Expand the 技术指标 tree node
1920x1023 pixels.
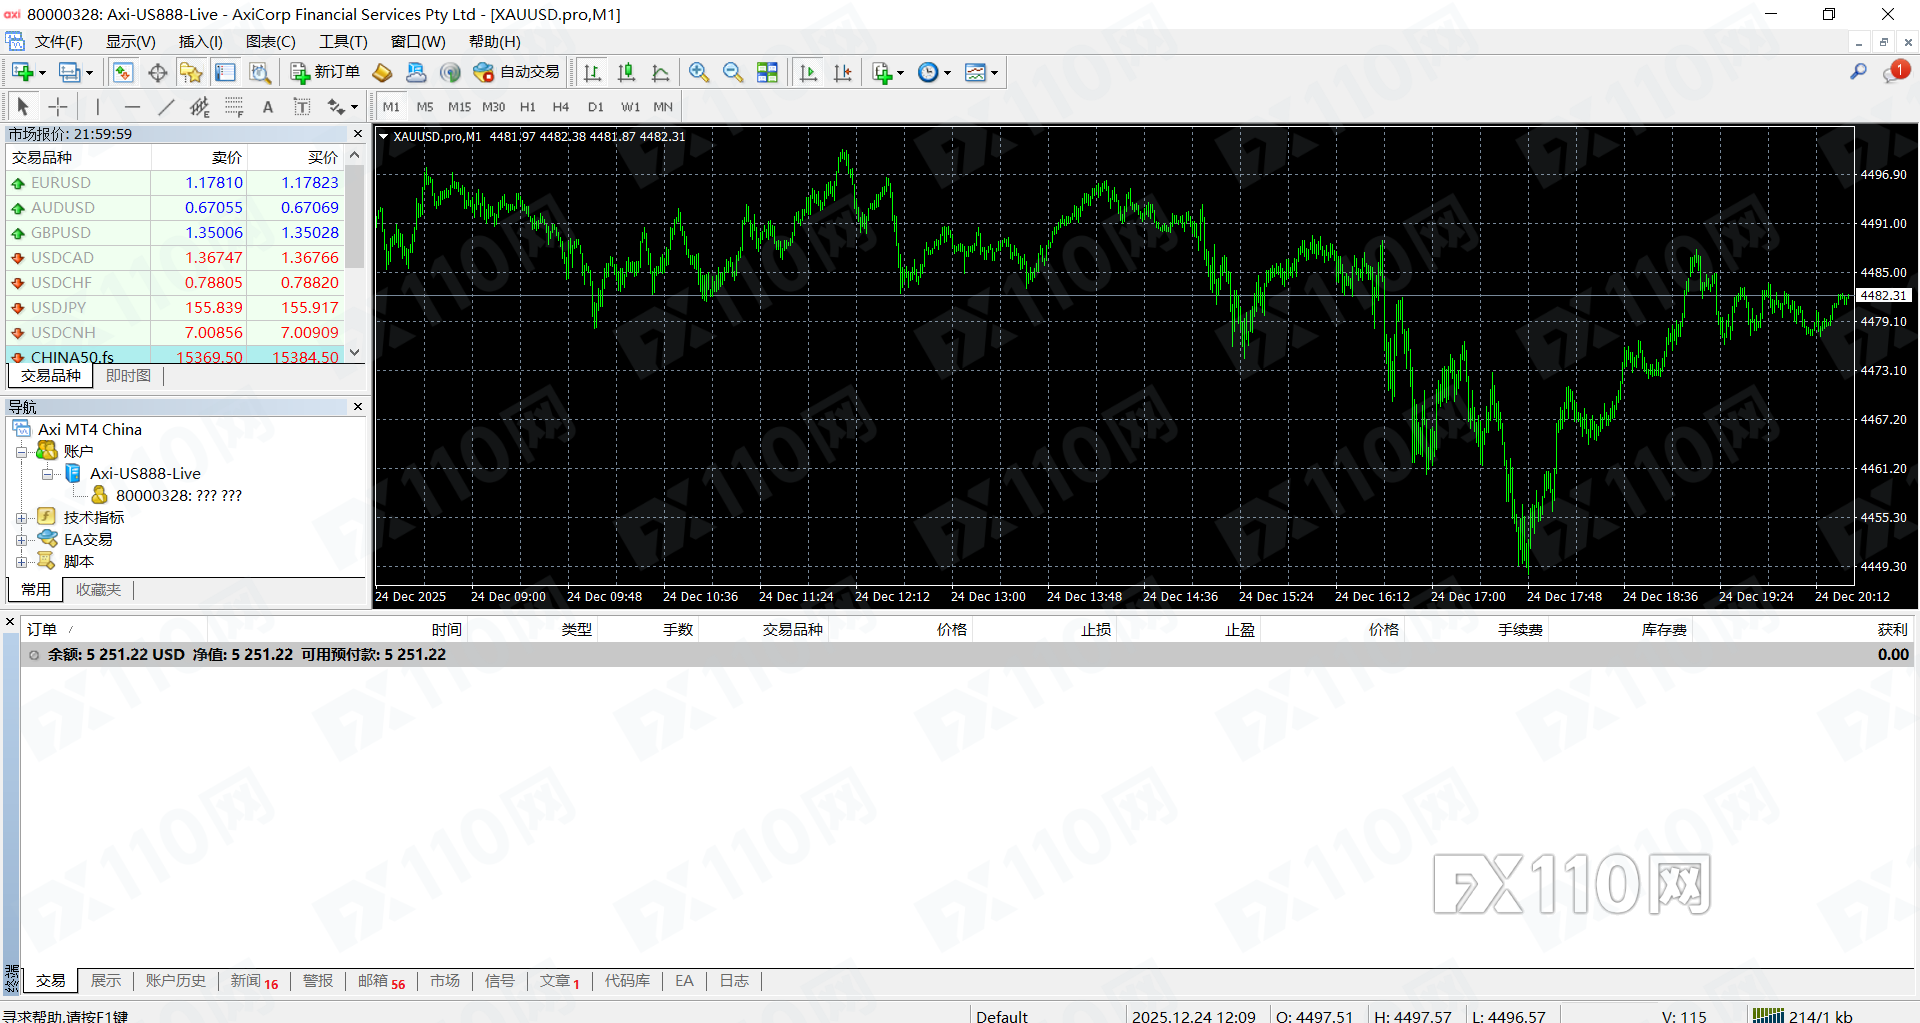(x=21, y=518)
